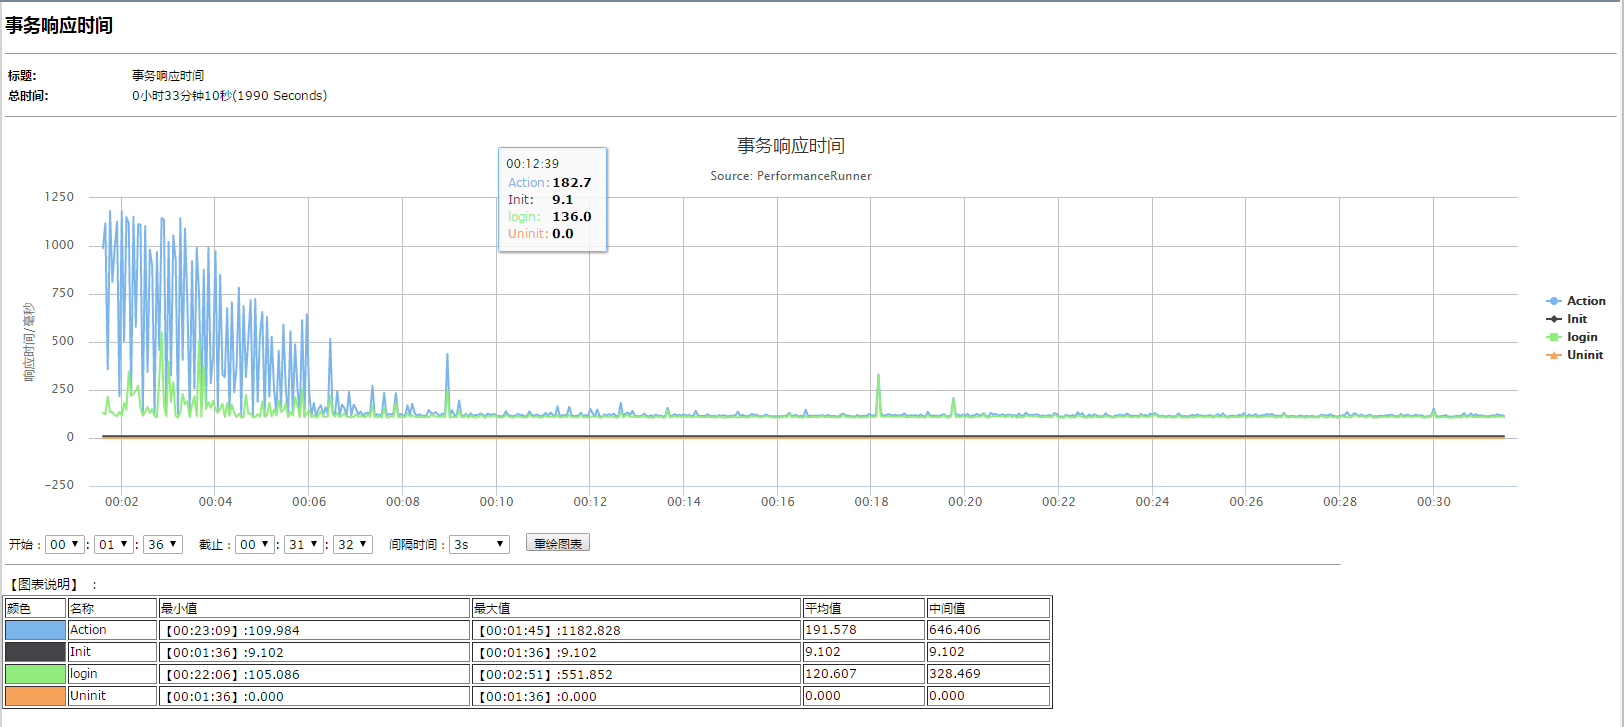
Task: Toggle the login series legend entry
Action: coord(1581,337)
